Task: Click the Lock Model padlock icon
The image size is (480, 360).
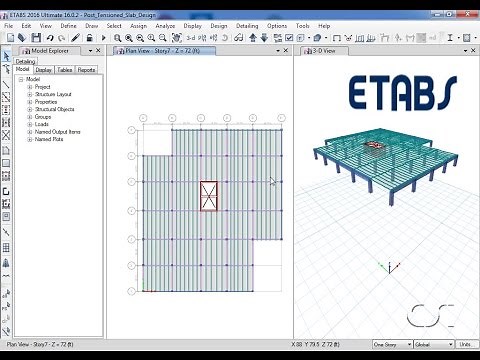Action: [89, 38]
